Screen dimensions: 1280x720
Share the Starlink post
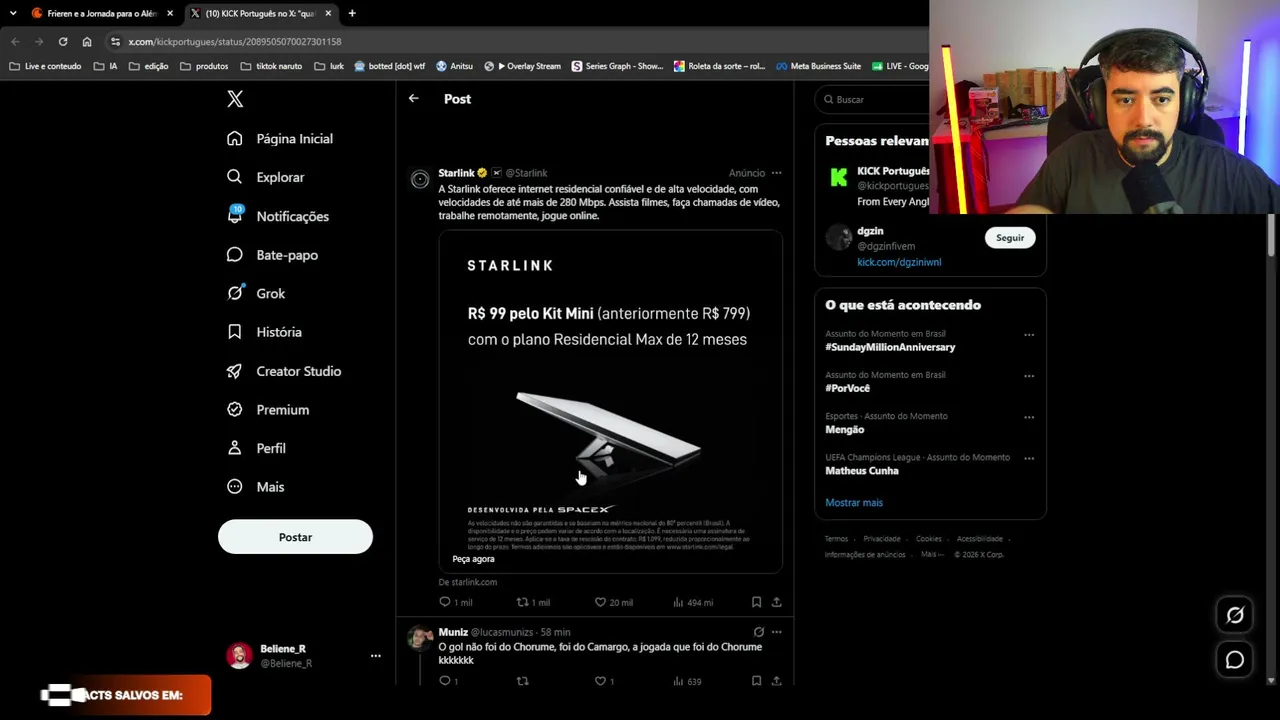pyautogui.click(x=776, y=602)
